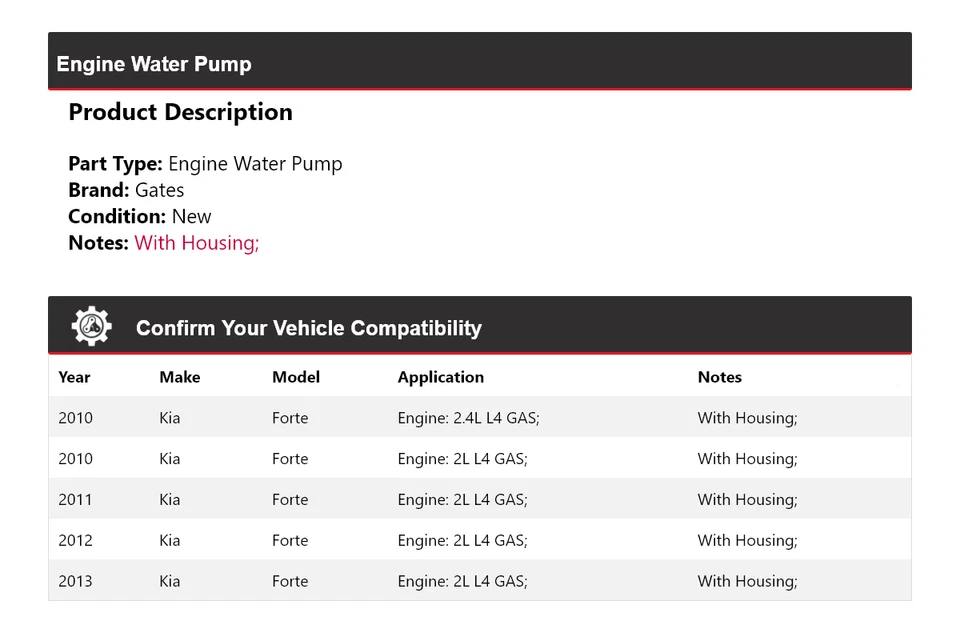Screen dimensions: 960x633
Task: Click the Notes column header
Action: pyautogui.click(x=720, y=377)
